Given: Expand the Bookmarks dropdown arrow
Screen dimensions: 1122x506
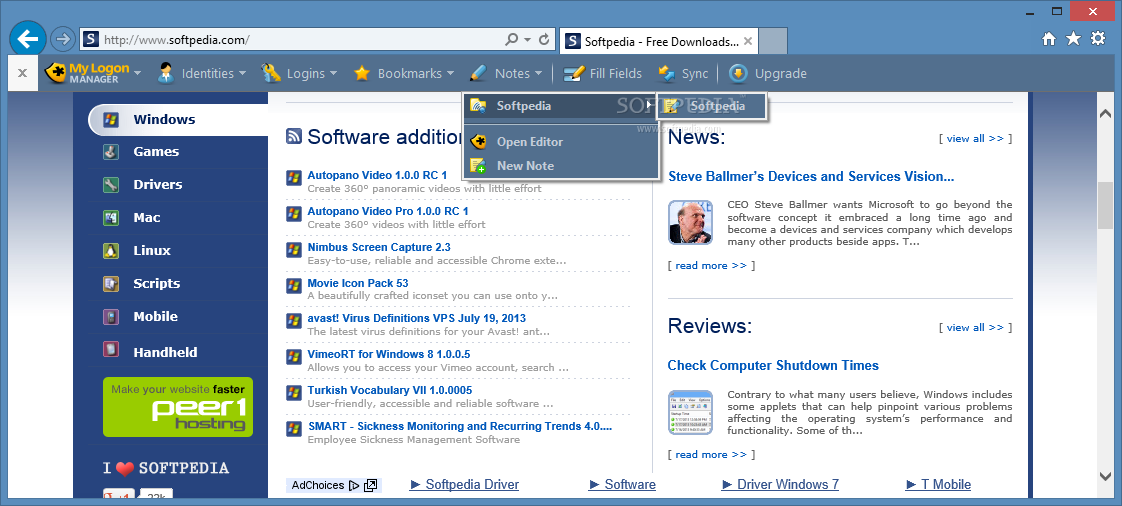Looking at the screenshot, I should pyautogui.click(x=450, y=73).
